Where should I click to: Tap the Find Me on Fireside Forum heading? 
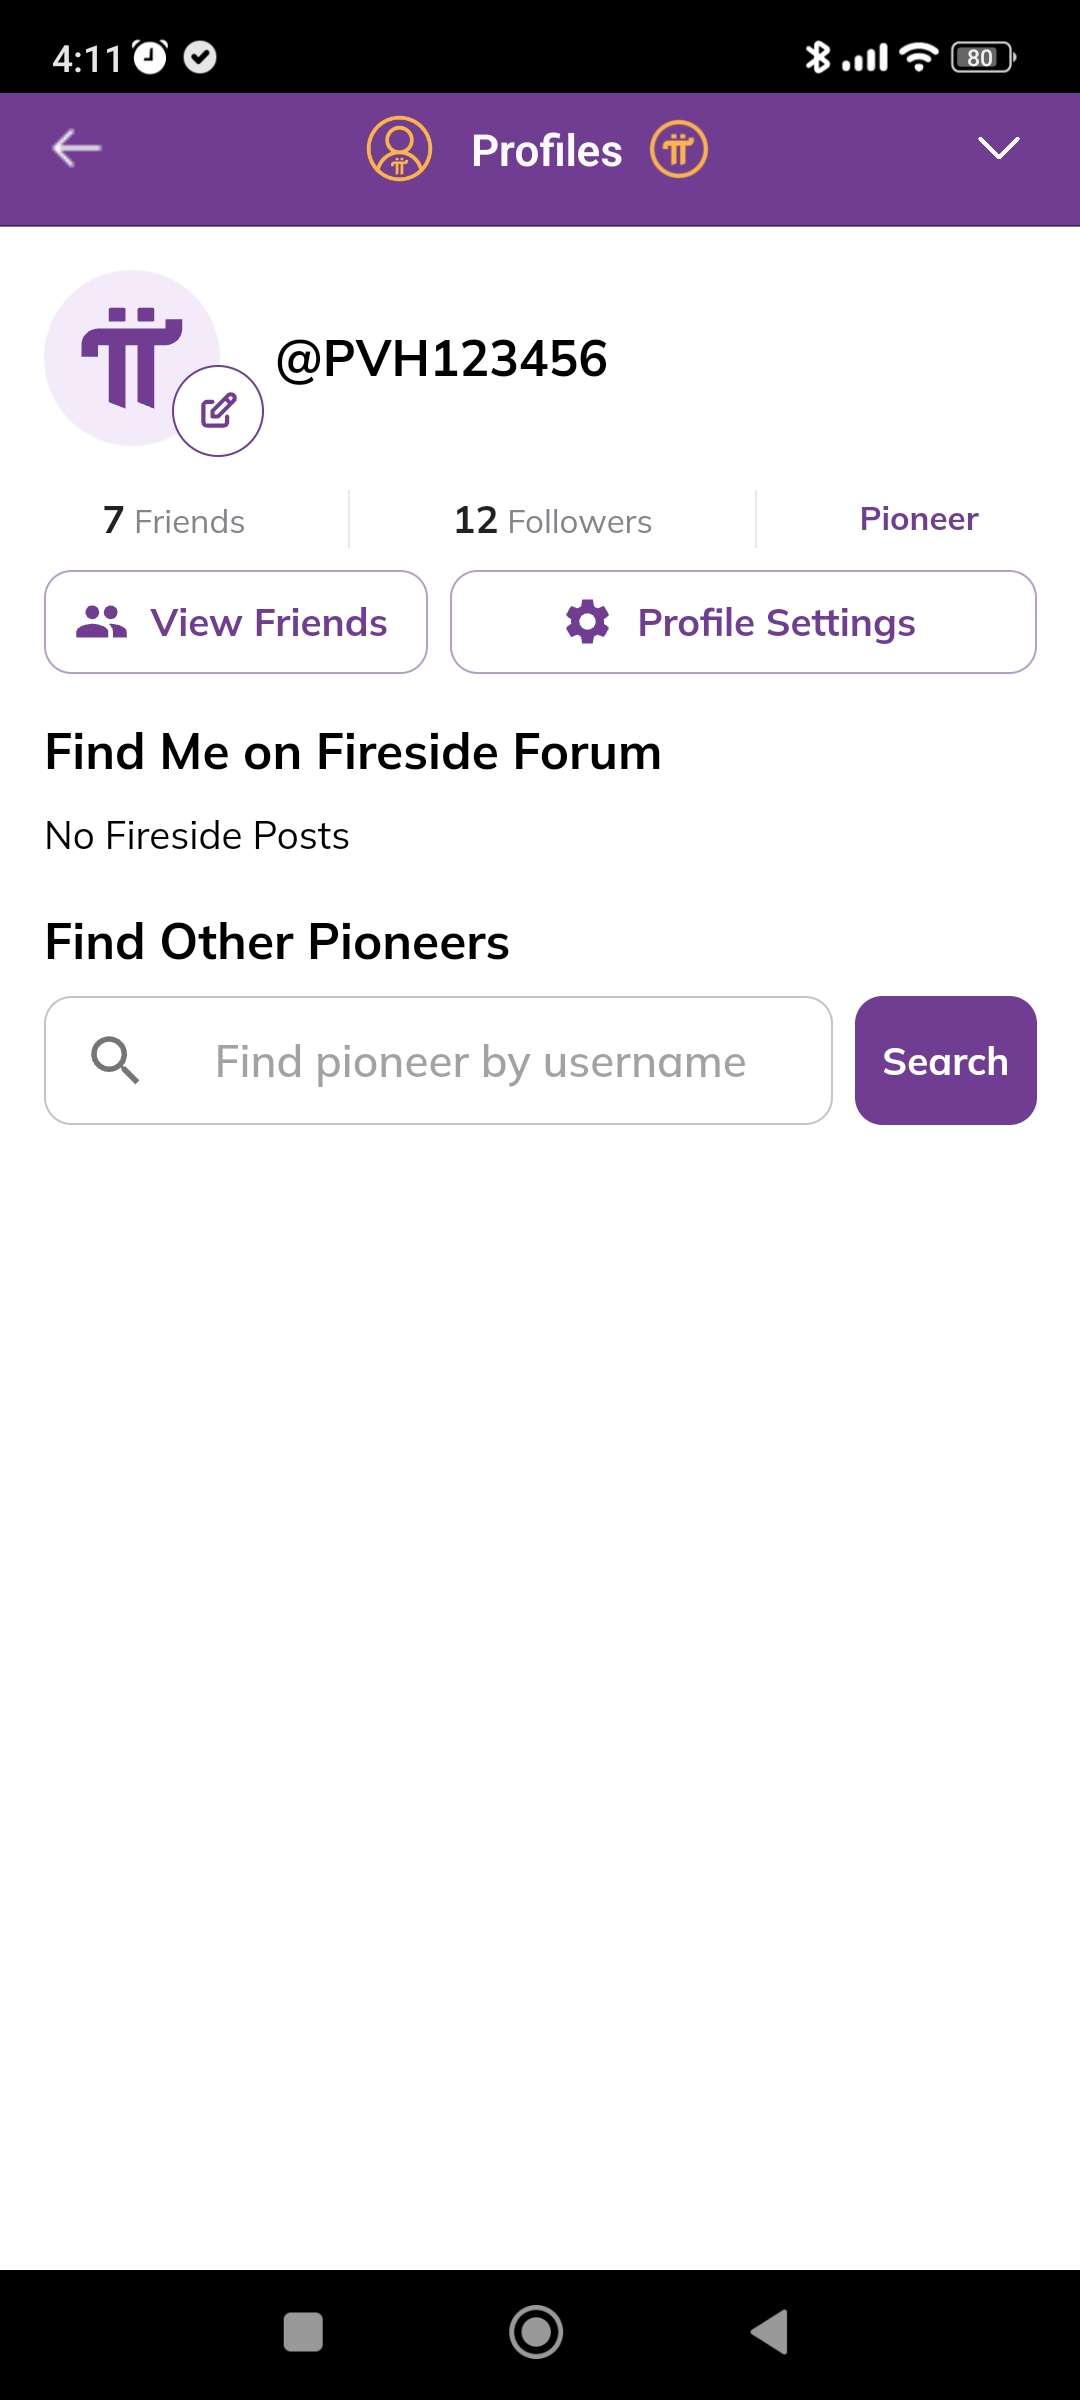click(353, 752)
